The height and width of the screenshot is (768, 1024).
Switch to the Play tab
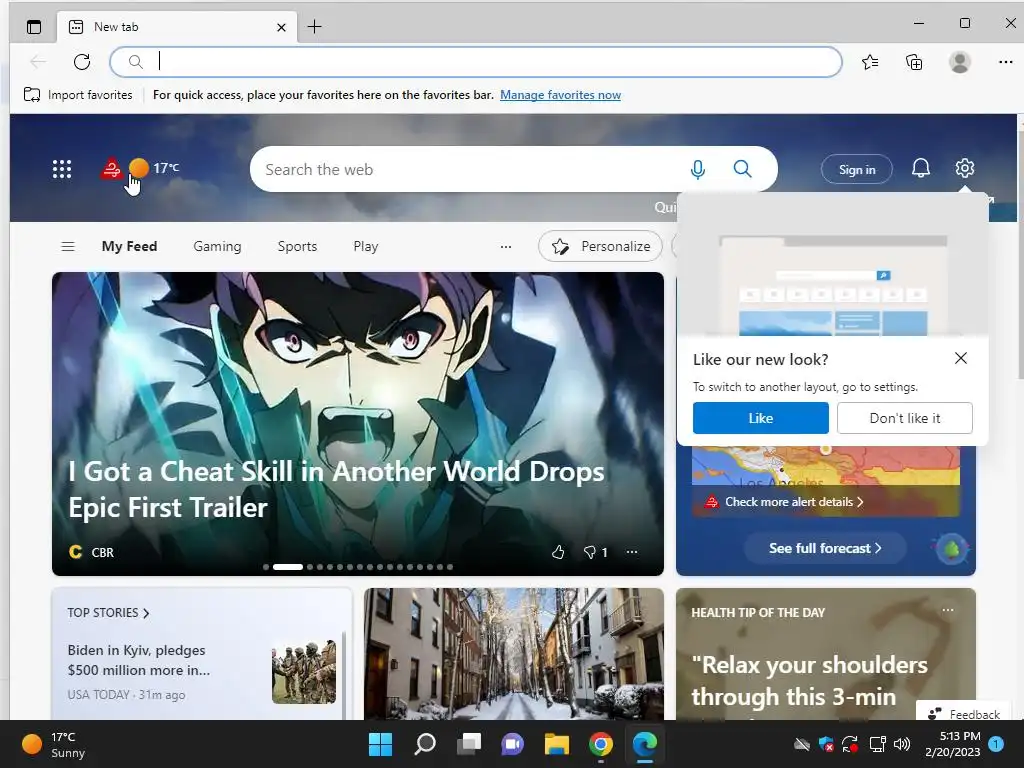tap(366, 246)
